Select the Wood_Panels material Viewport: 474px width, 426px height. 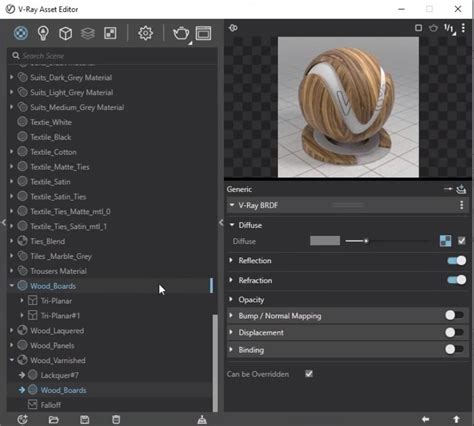[52, 346]
